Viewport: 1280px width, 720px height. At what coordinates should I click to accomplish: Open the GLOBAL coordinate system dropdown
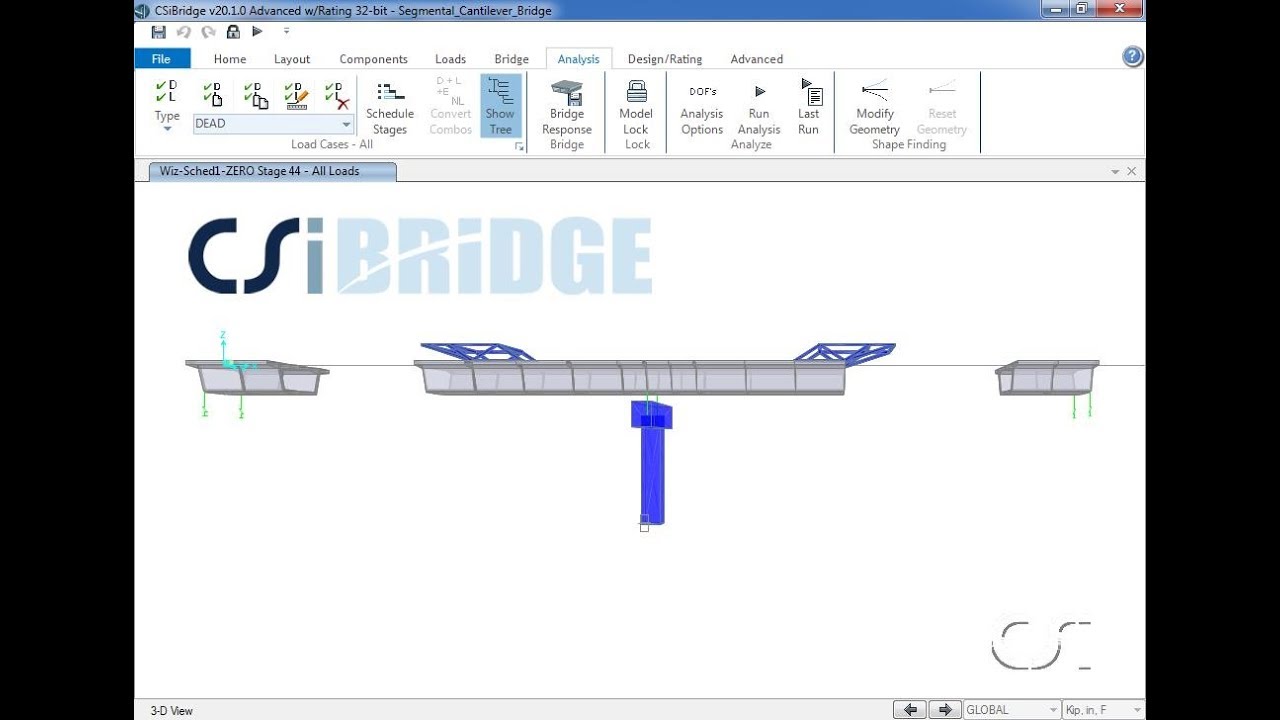pyautogui.click(x=1011, y=710)
